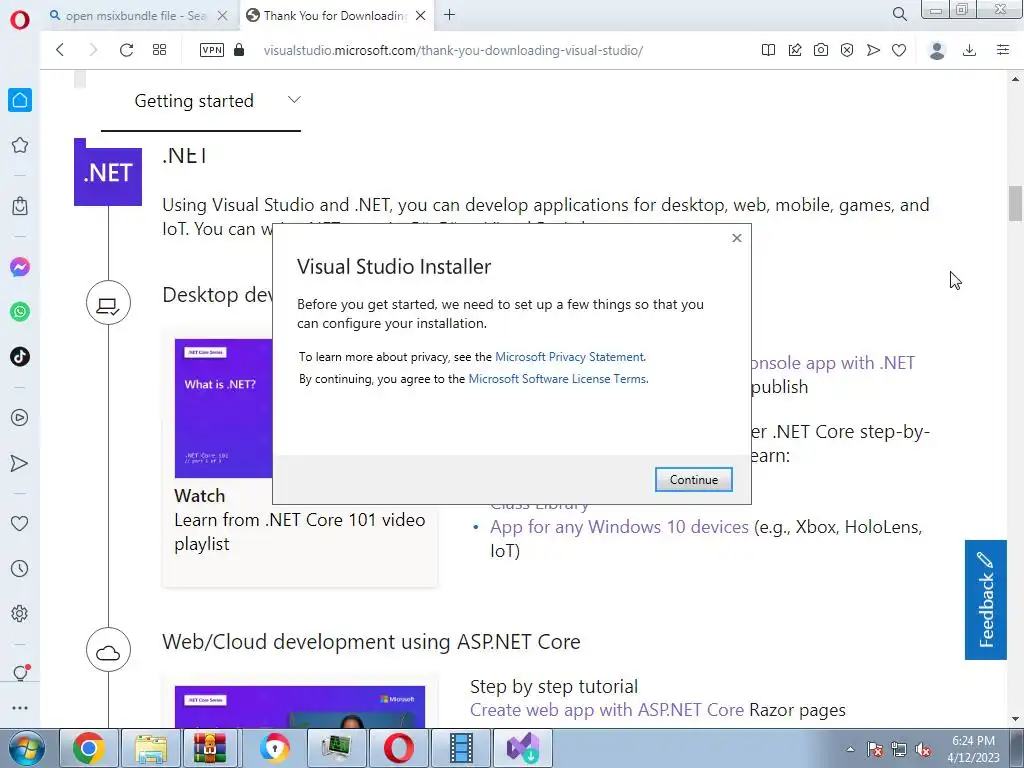This screenshot has width=1024, height=768.
Task: Open the ad blocker shield icon
Action: coord(847,50)
